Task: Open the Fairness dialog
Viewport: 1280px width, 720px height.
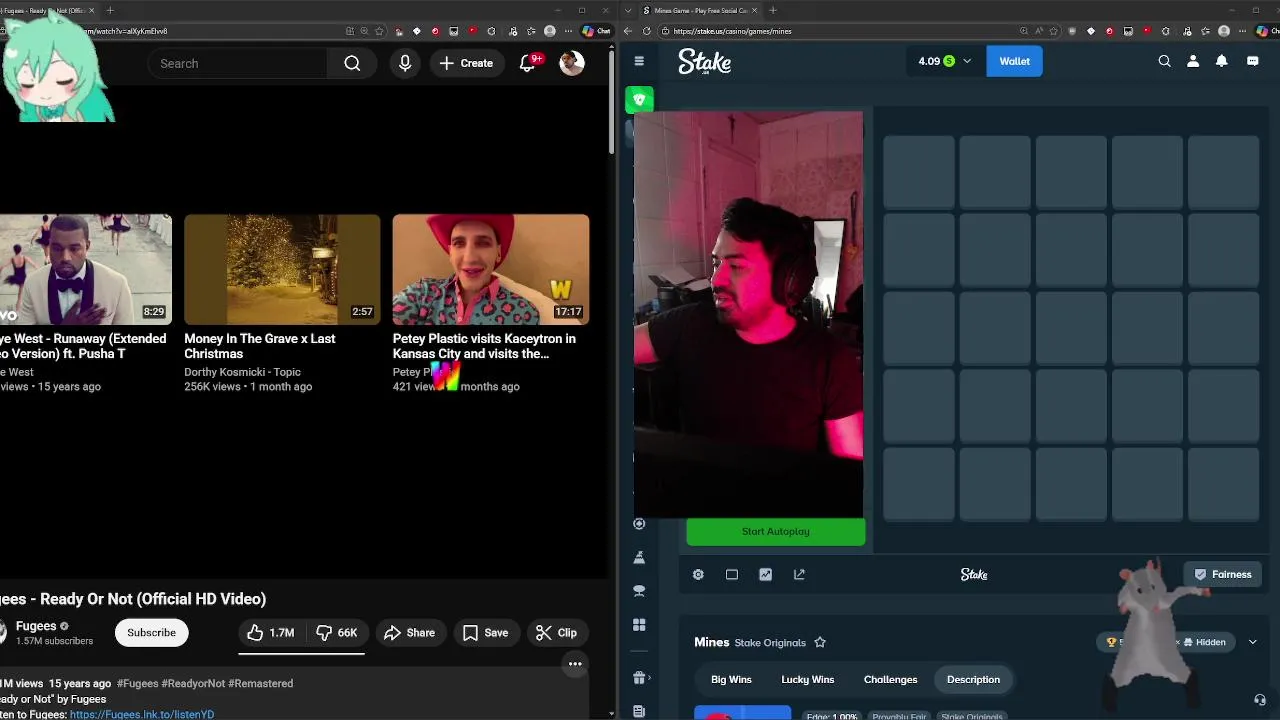Action: [x=1223, y=574]
